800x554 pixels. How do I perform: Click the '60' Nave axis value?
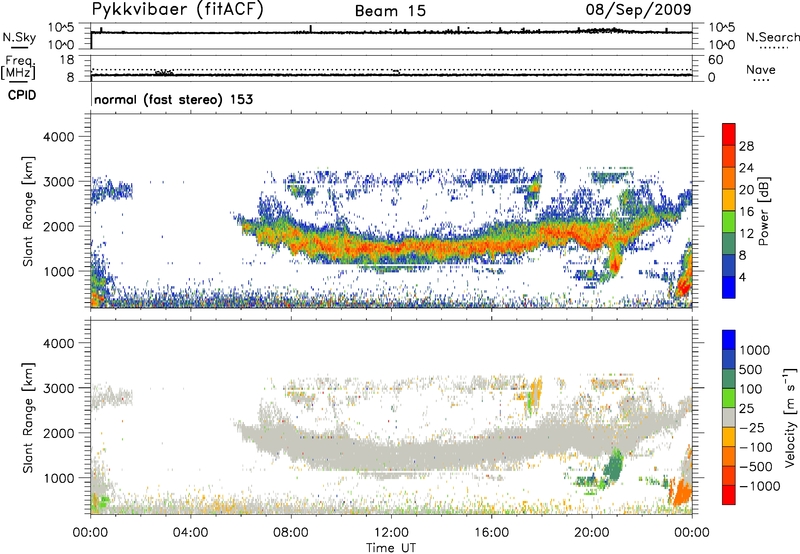(715, 60)
